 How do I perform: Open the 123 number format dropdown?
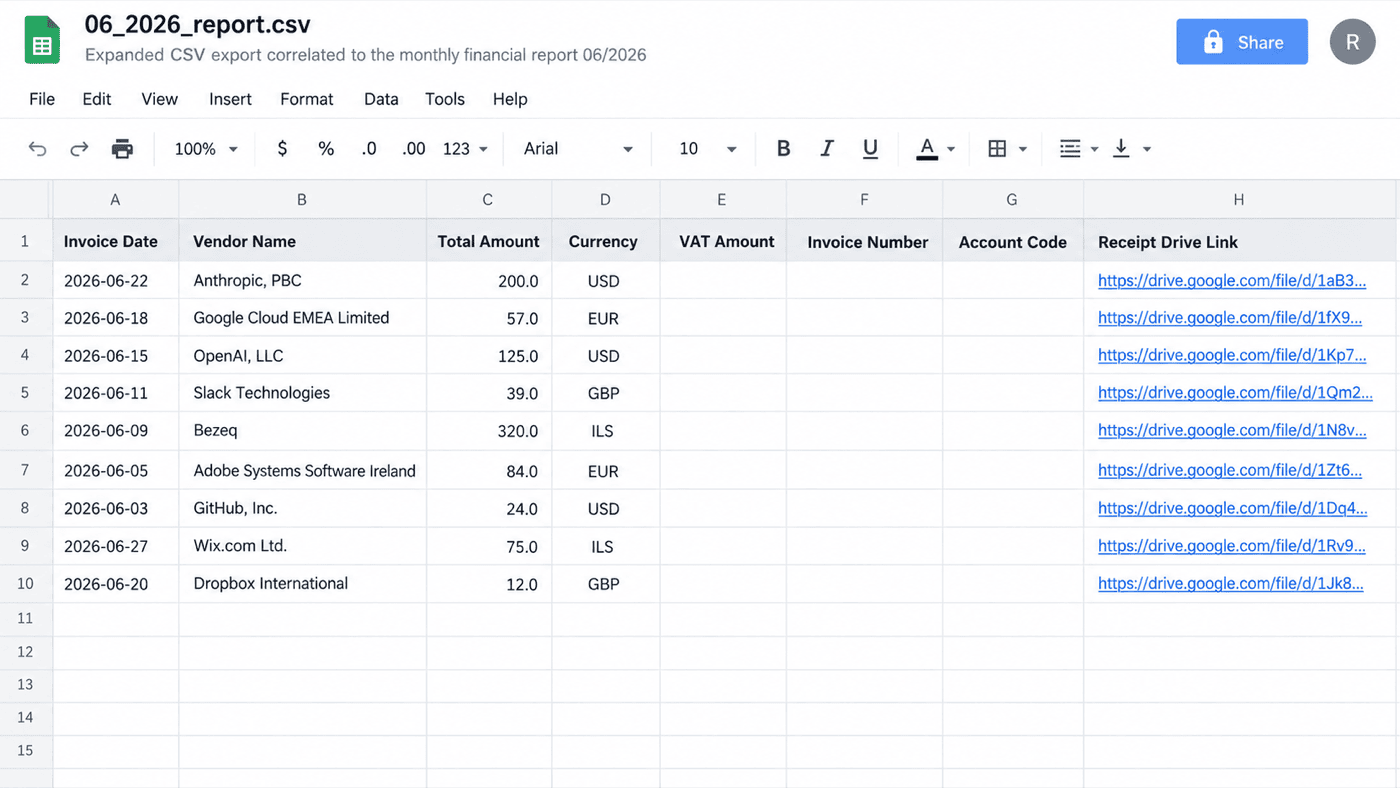tap(465, 149)
